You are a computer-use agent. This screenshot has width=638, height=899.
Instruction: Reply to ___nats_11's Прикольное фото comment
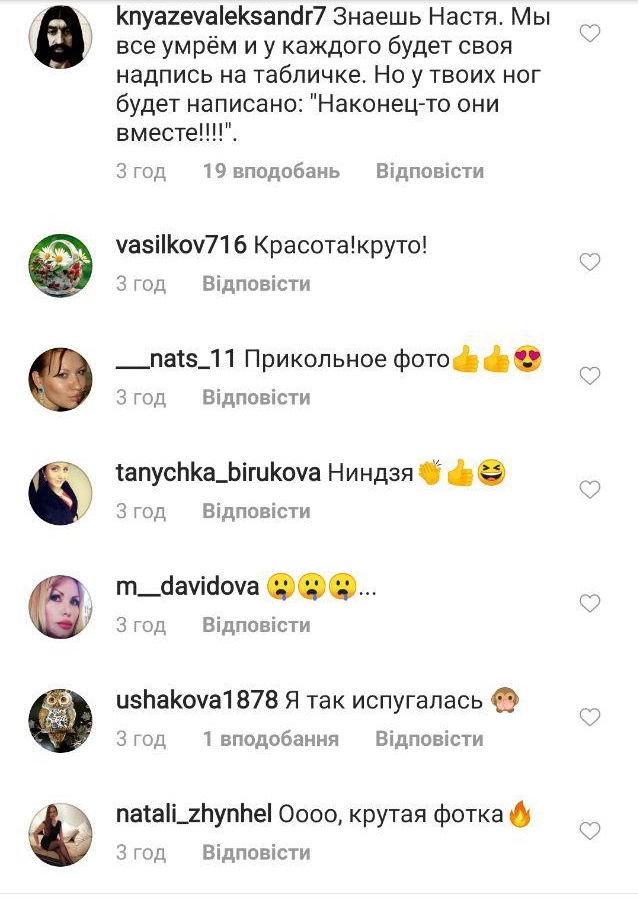pos(256,397)
